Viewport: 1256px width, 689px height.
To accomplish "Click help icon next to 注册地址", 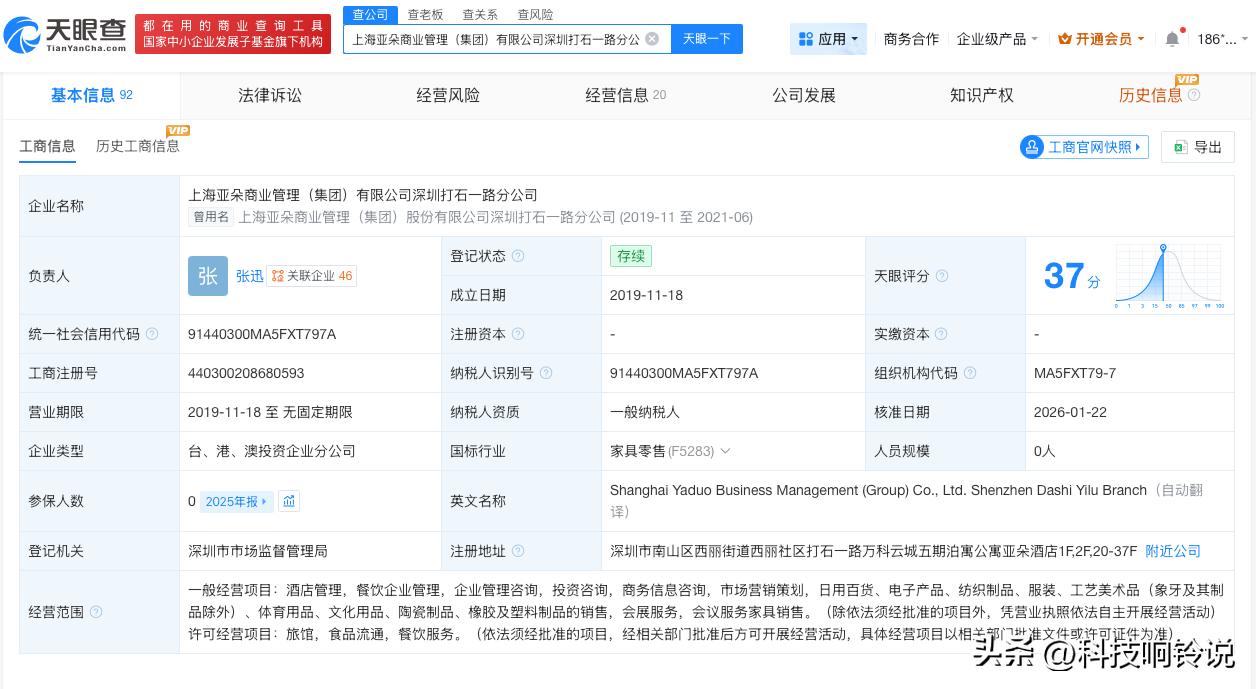I will point(518,551).
